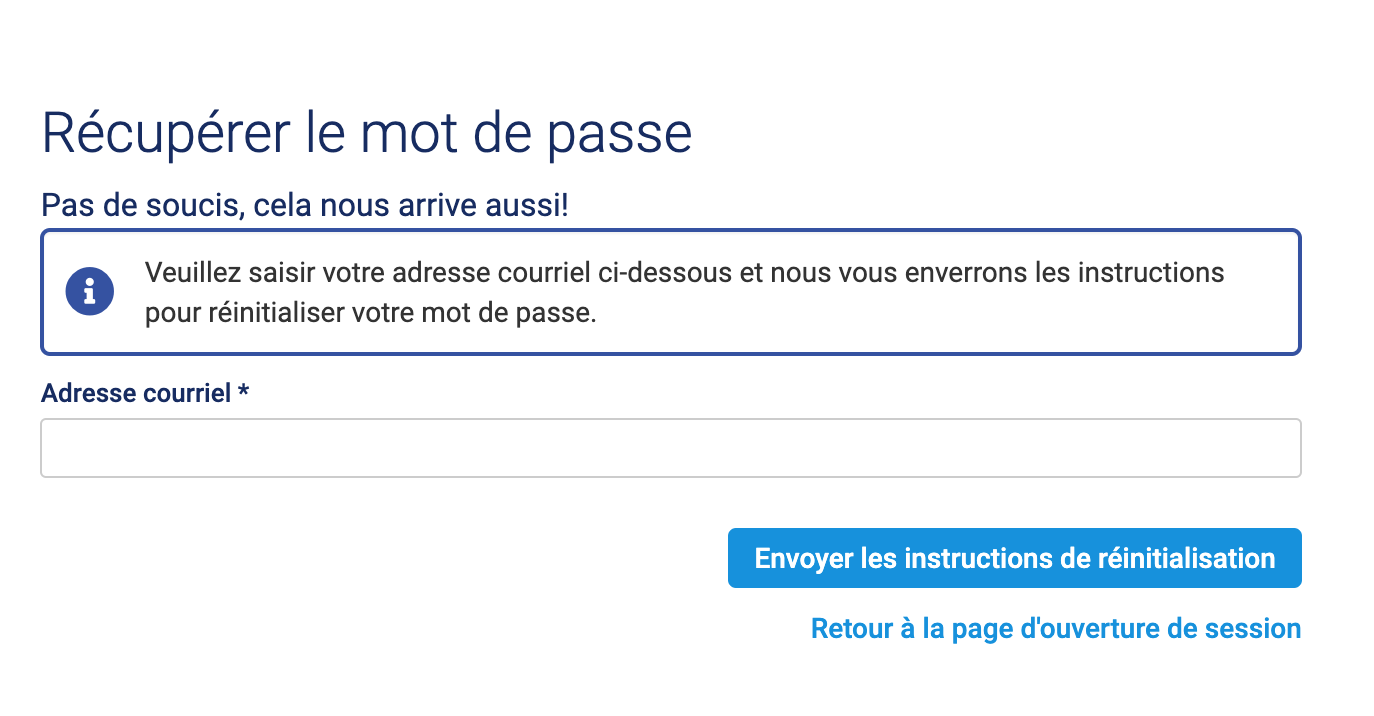
Task: Click the 'pour réinitialiser votre mot de passe' line
Action: point(371,313)
